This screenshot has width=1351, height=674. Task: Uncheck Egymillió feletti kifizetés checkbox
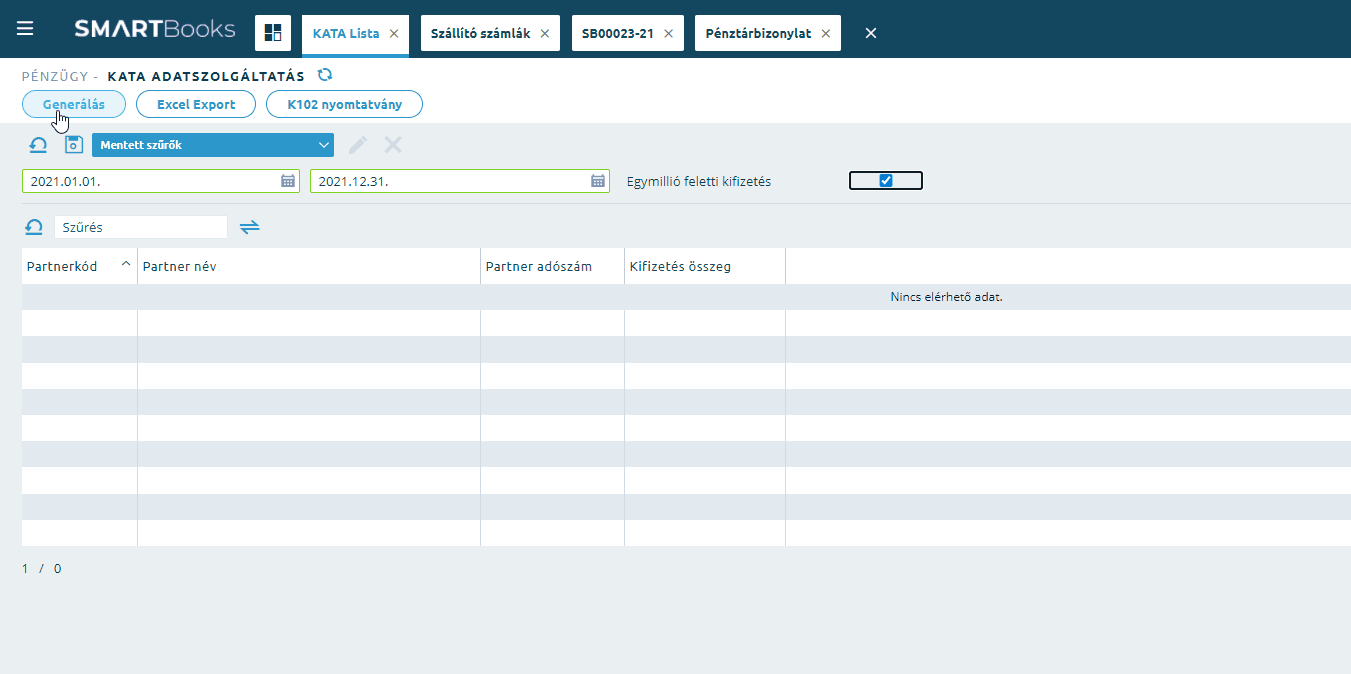(885, 181)
